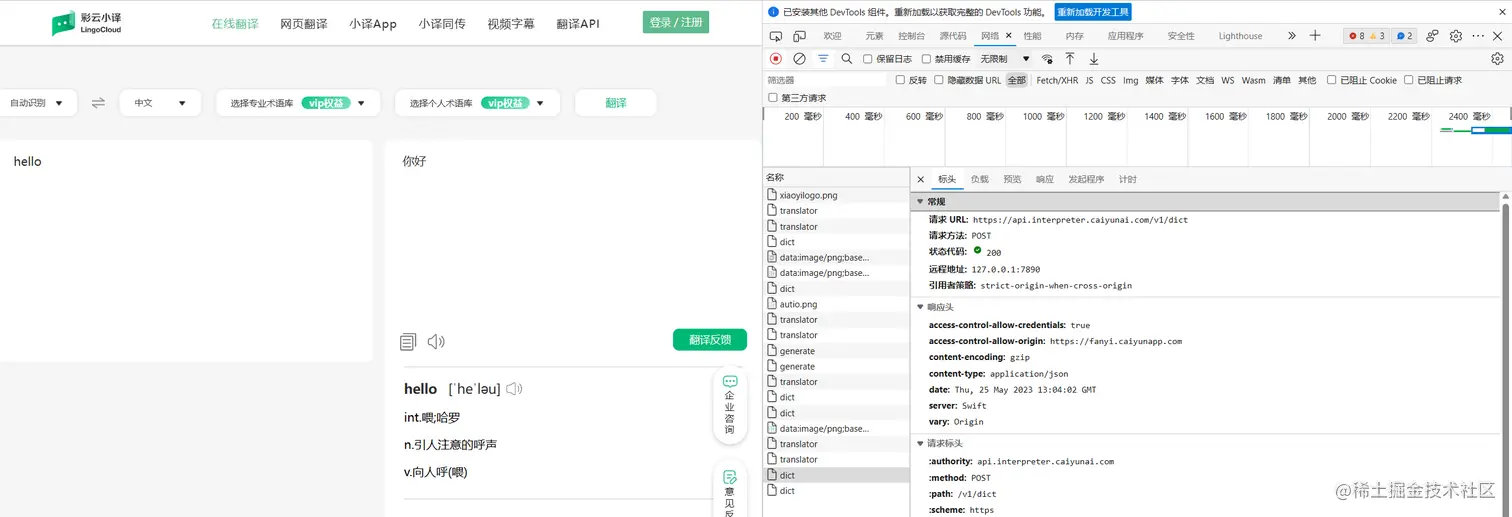The height and width of the screenshot is (517, 1512).
Task: Open the 选择个人术语库 dropdown
Action: [x=478, y=103]
